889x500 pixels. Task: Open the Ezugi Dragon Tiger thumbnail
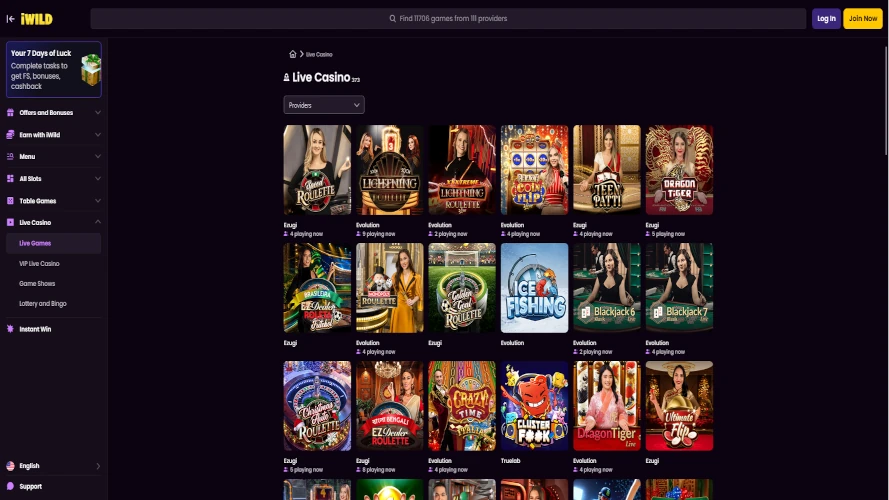coord(679,170)
